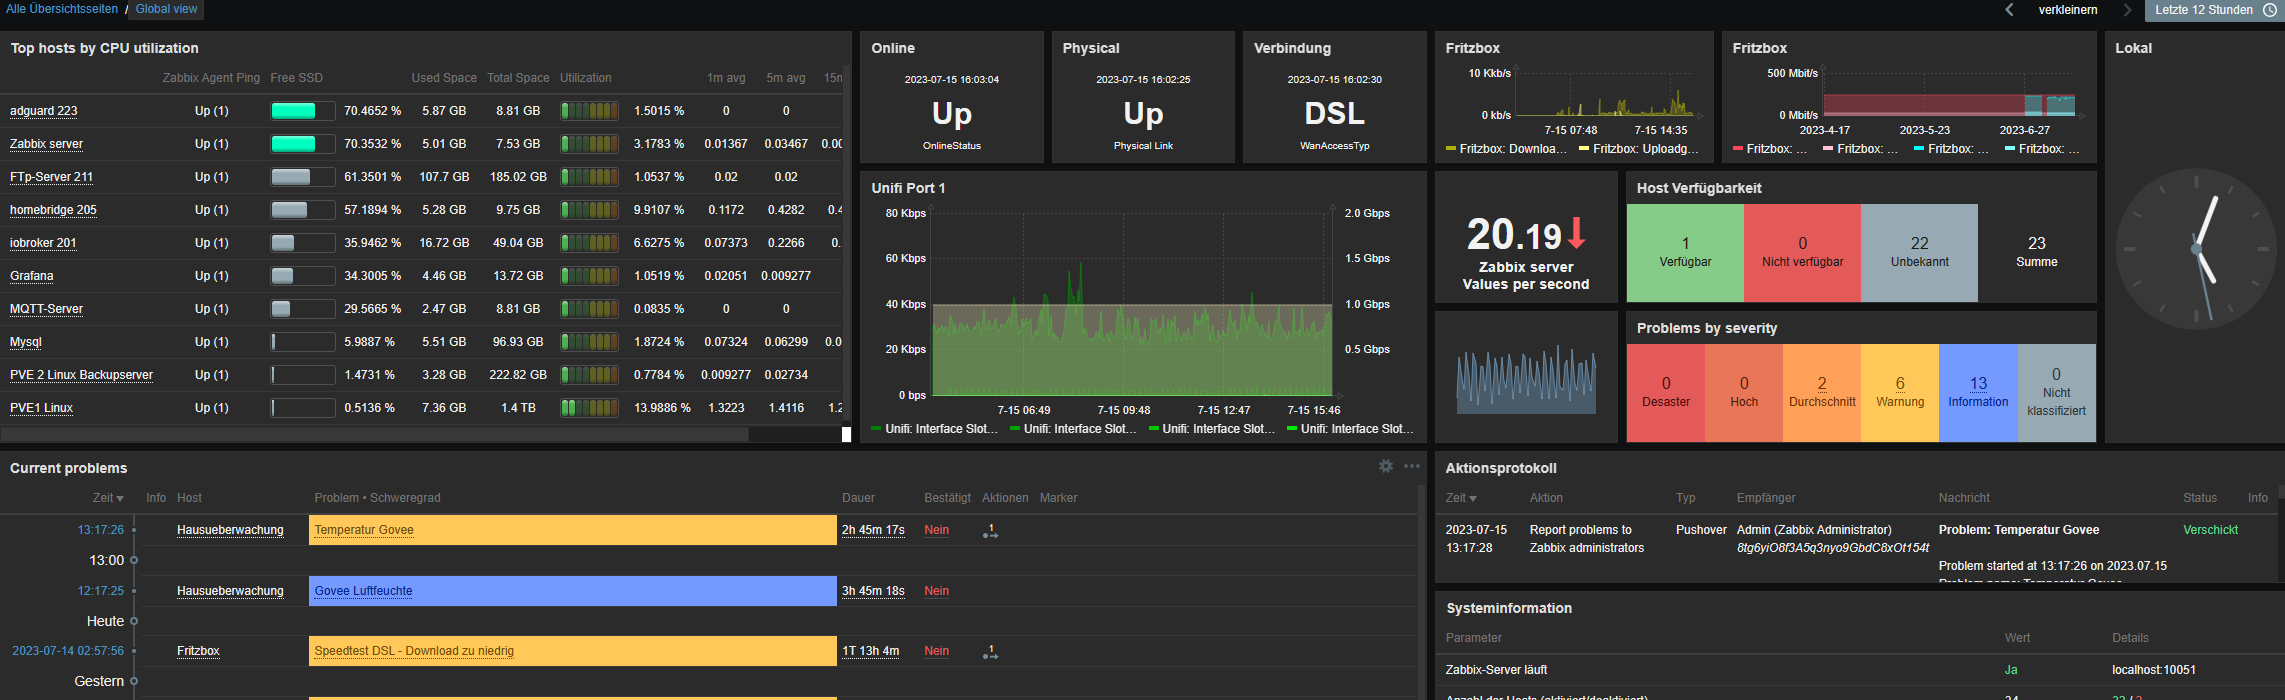
Task: Click the Information severity tile
Action: [1977, 392]
